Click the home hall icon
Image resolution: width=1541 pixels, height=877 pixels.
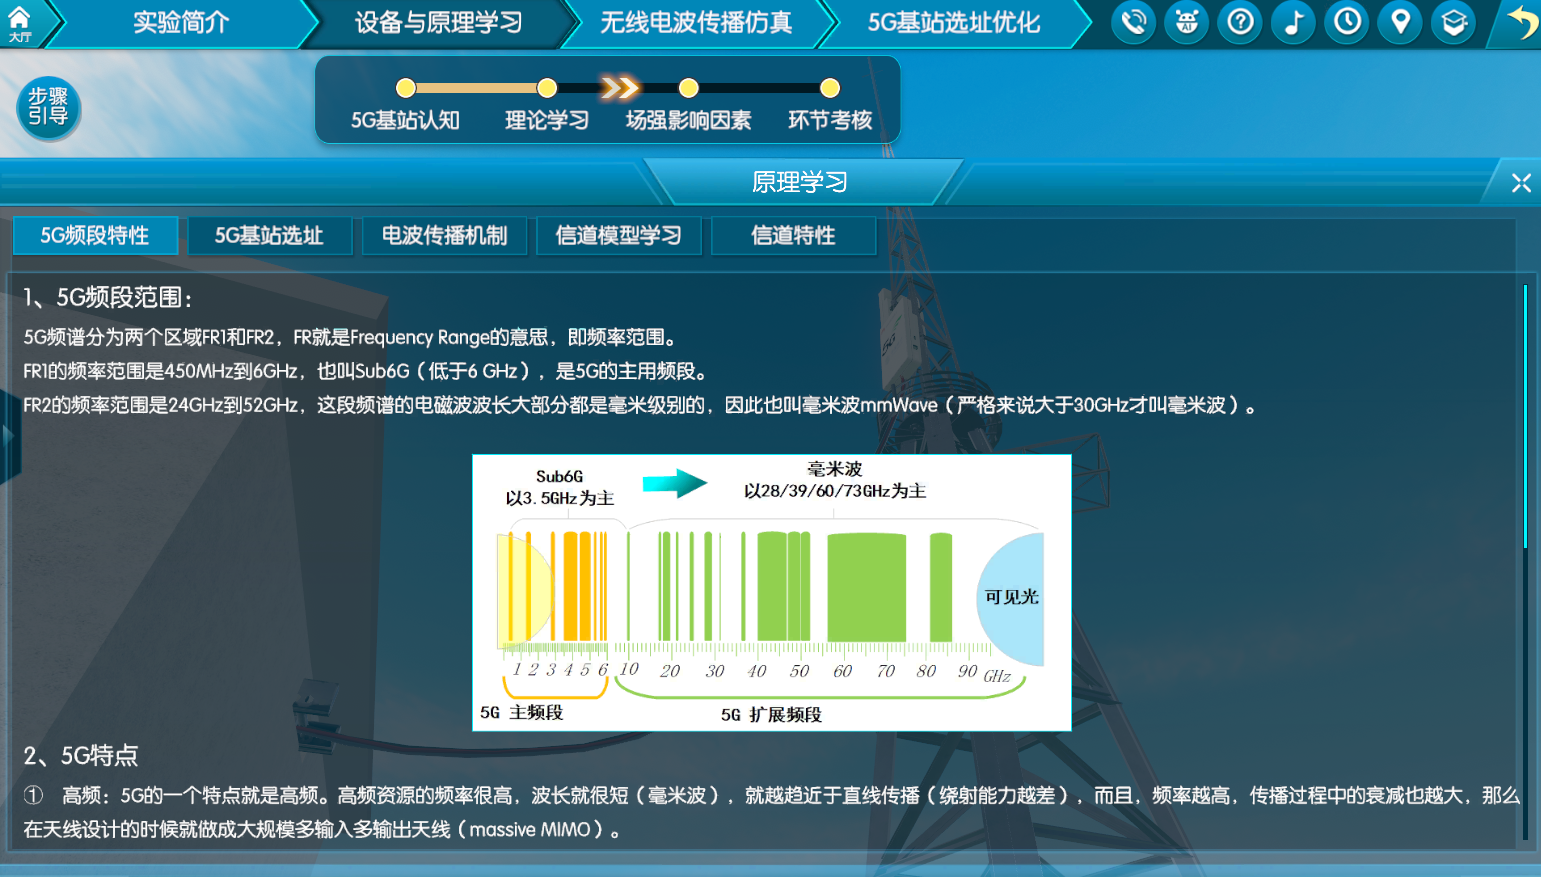click(20, 22)
